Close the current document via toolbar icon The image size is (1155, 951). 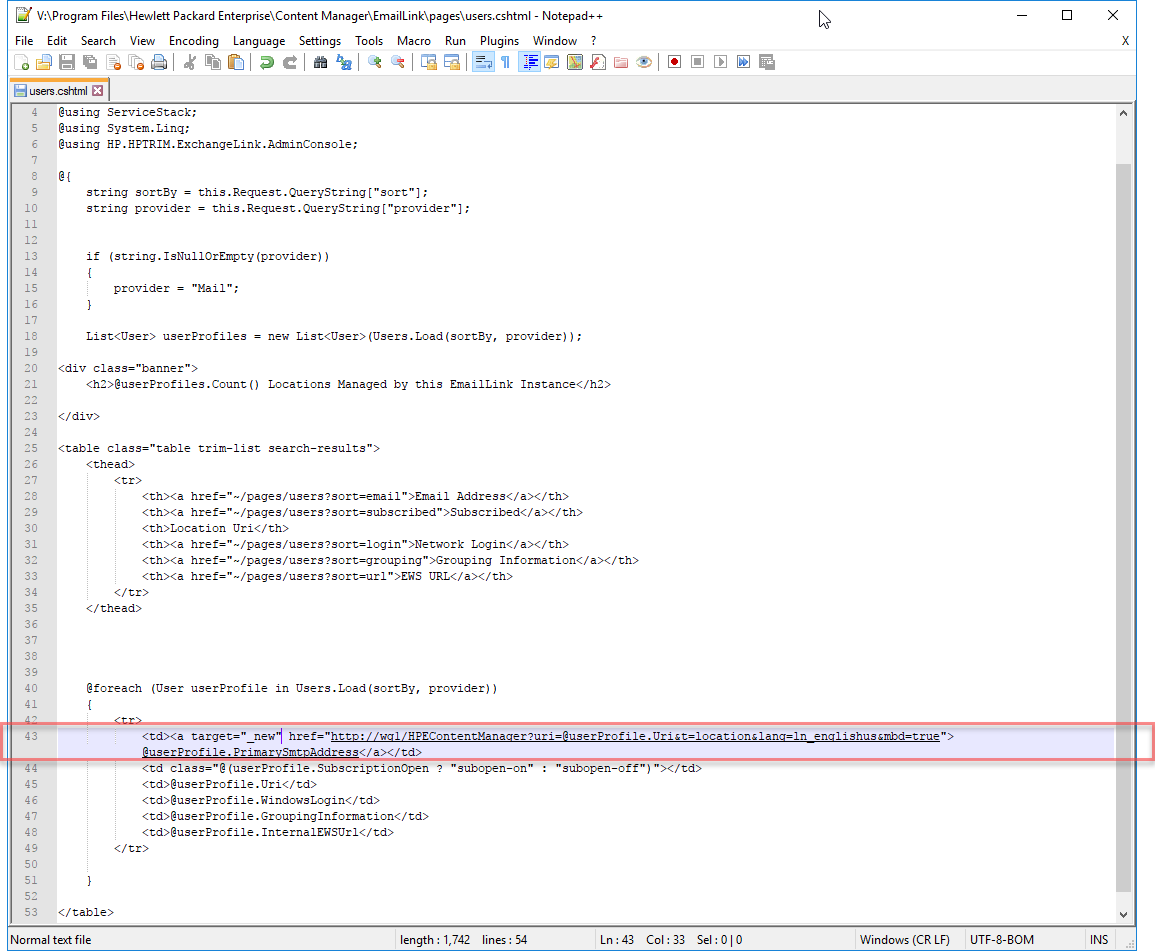[113, 63]
